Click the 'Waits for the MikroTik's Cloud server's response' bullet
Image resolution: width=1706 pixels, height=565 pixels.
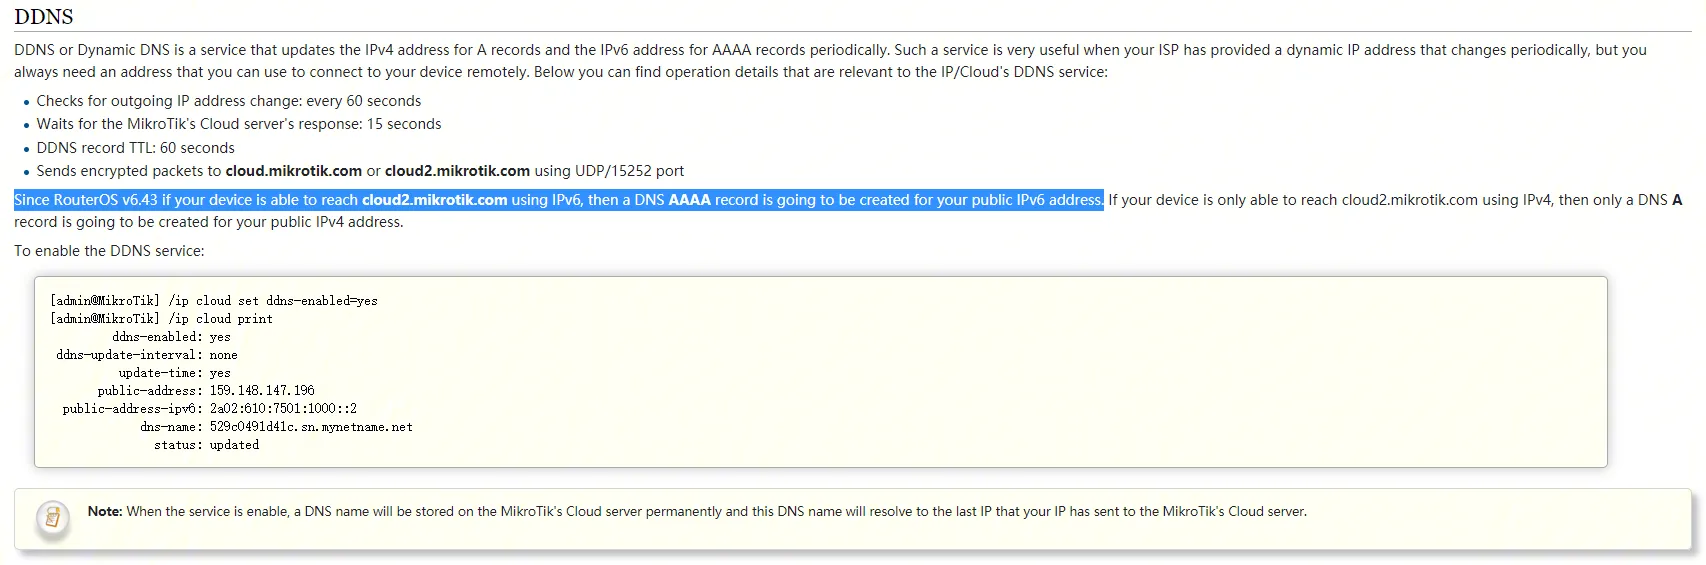[238, 124]
